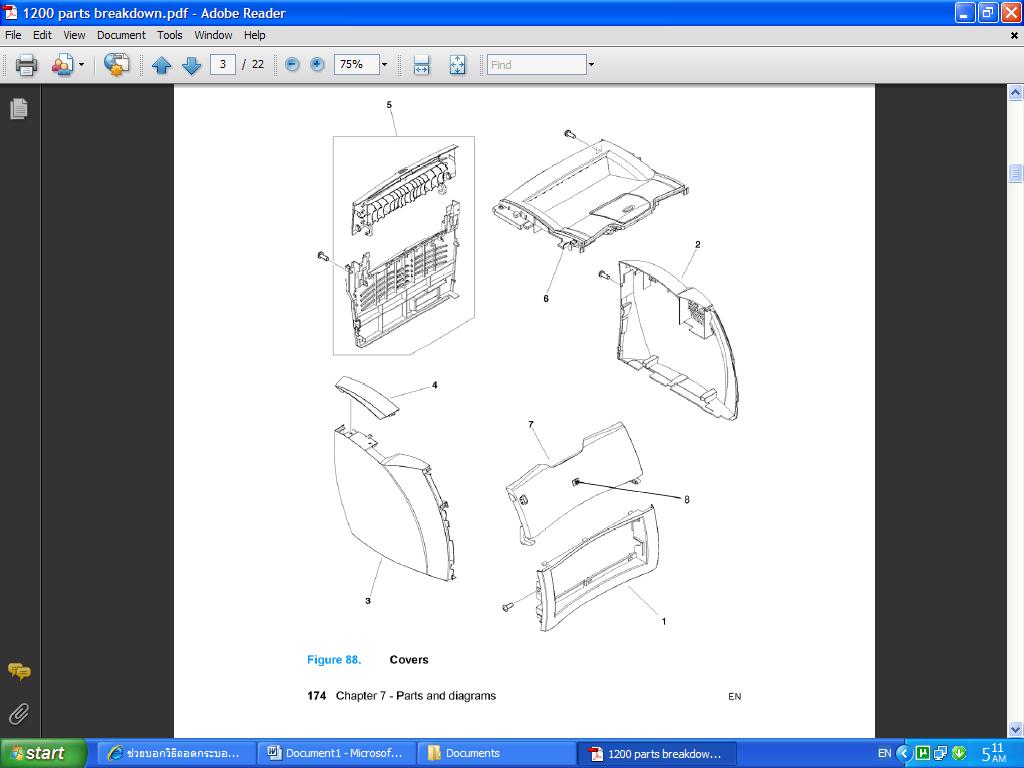Click page number 174 in footer
Viewport: 1024px width, 768px height.
(x=317, y=696)
